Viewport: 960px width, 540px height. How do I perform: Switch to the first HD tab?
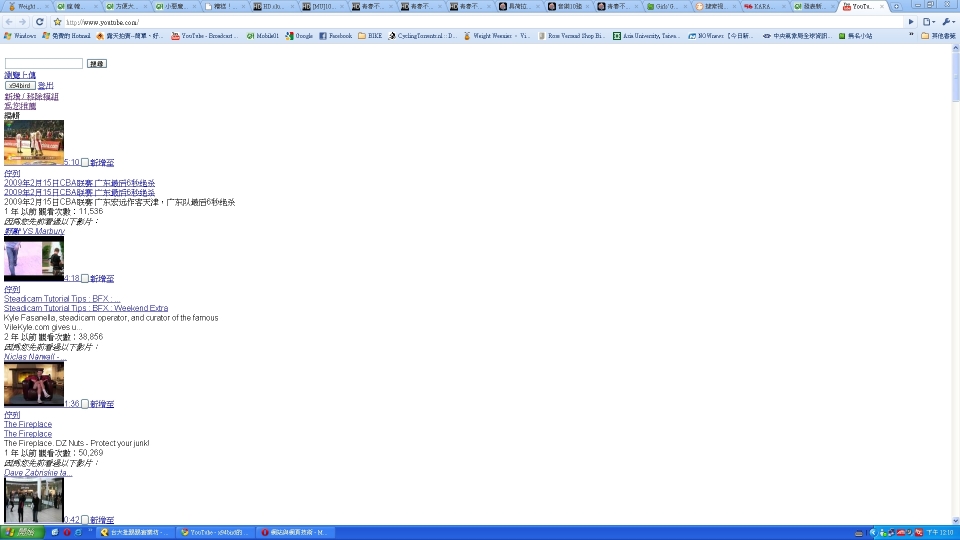pos(272,6)
